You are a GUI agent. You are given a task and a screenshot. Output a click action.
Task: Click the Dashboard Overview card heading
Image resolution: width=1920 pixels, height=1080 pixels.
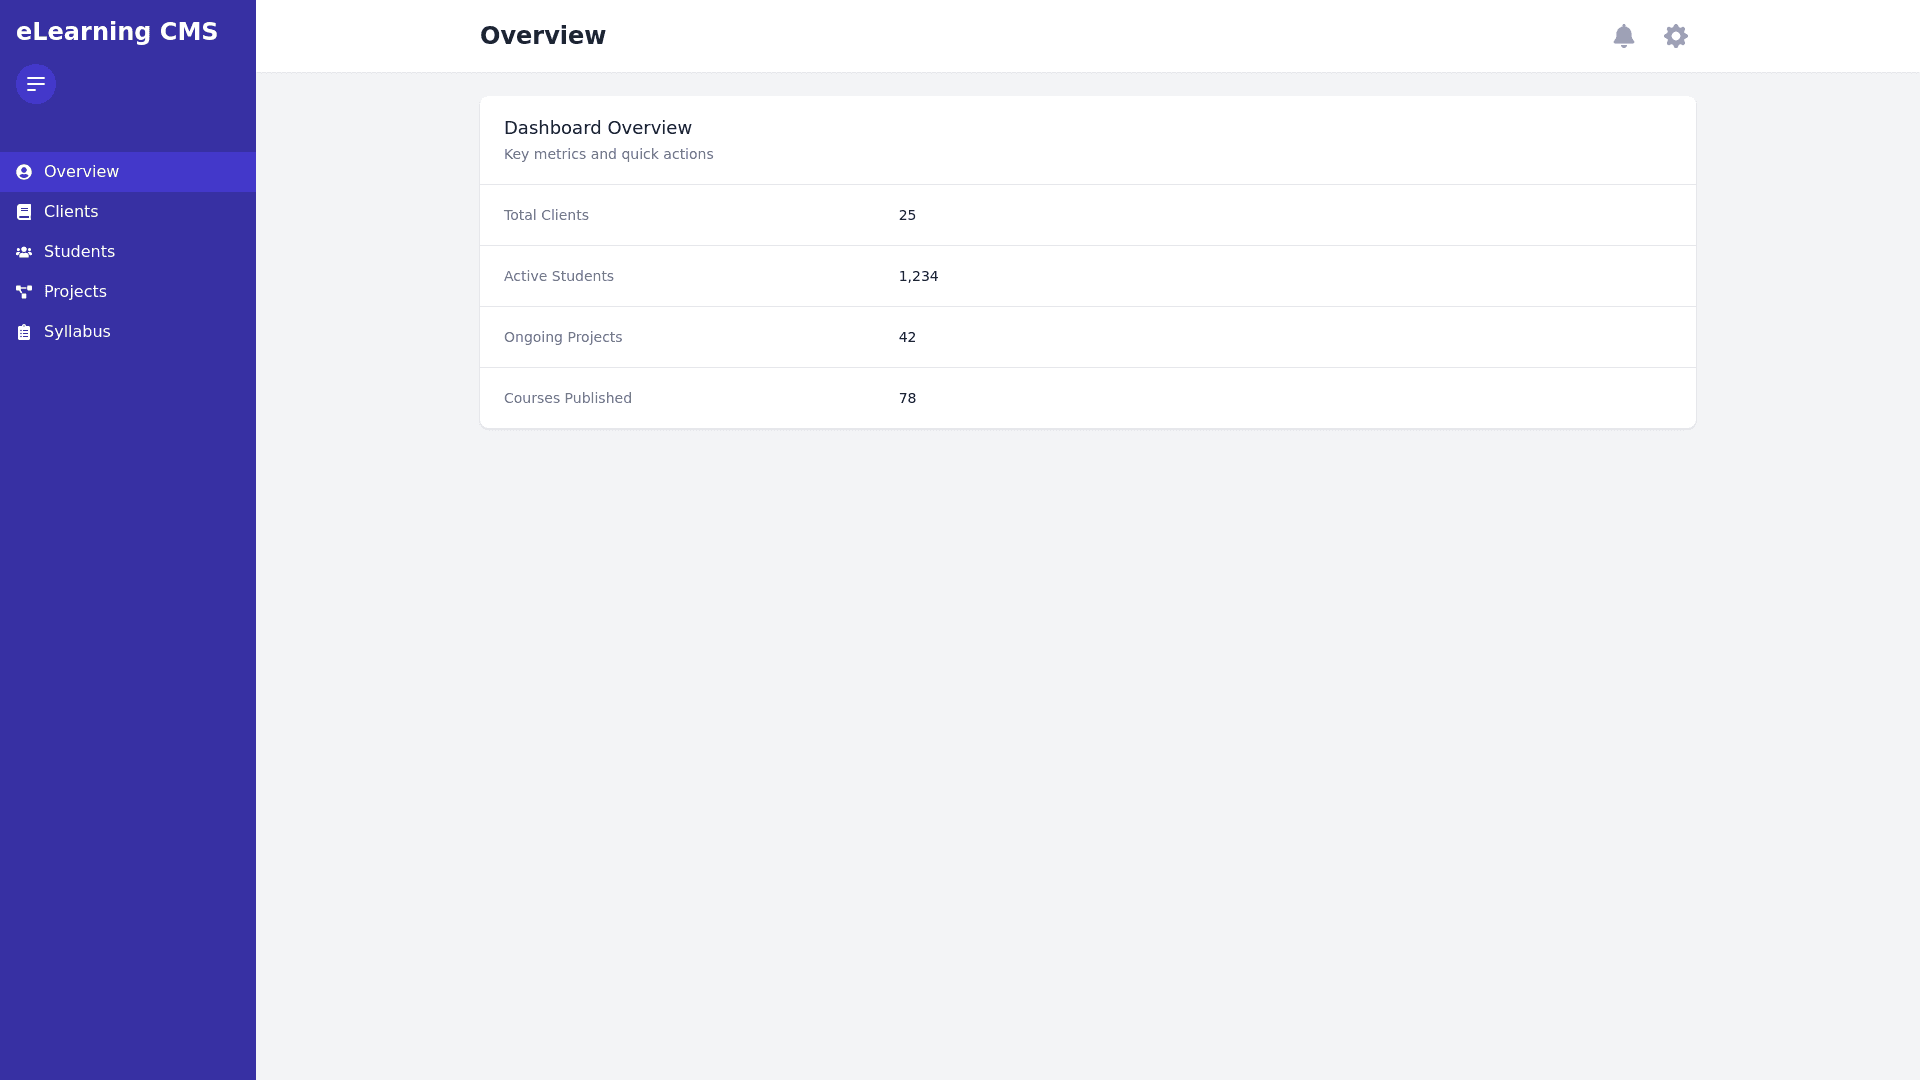598,128
